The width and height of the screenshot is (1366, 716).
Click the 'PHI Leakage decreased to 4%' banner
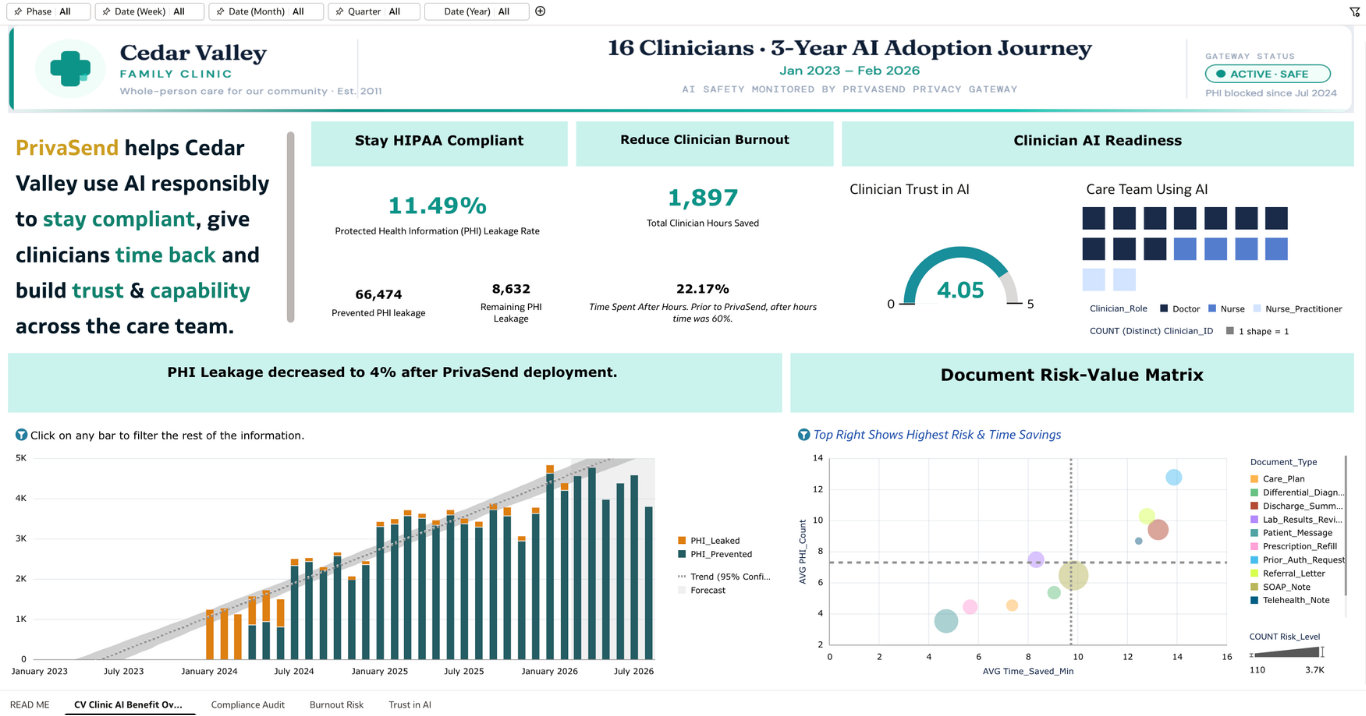pyautogui.click(x=394, y=382)
